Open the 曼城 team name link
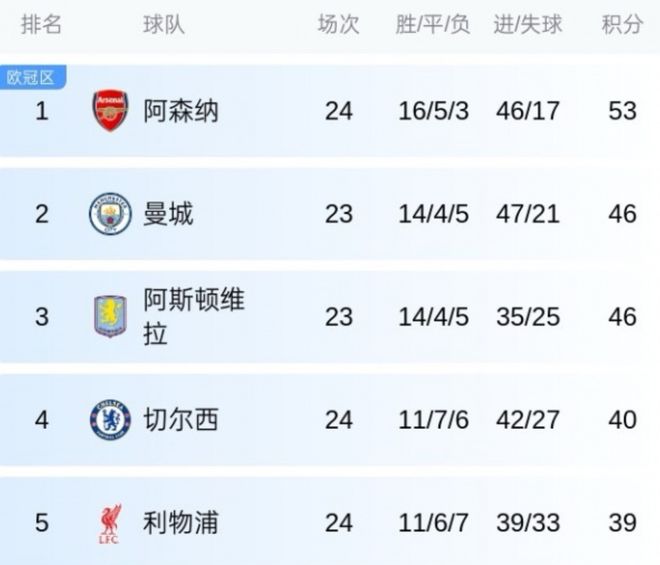Screen dimensions: 660x565 click(168, 213)
